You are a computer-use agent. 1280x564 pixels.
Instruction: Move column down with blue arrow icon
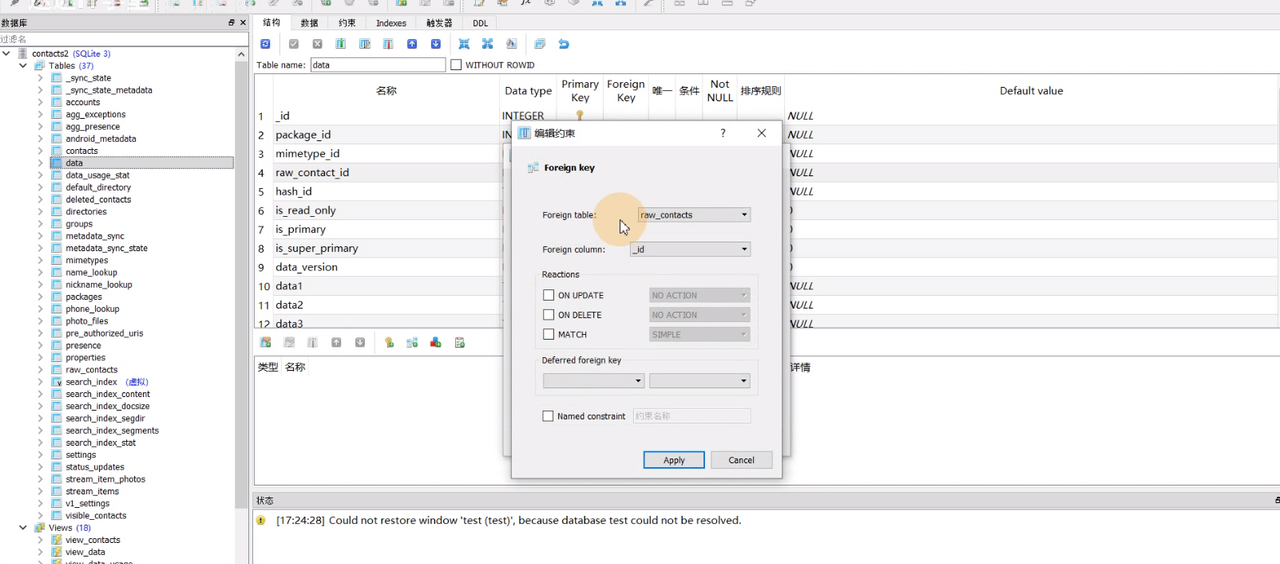[x=436, y=44]
